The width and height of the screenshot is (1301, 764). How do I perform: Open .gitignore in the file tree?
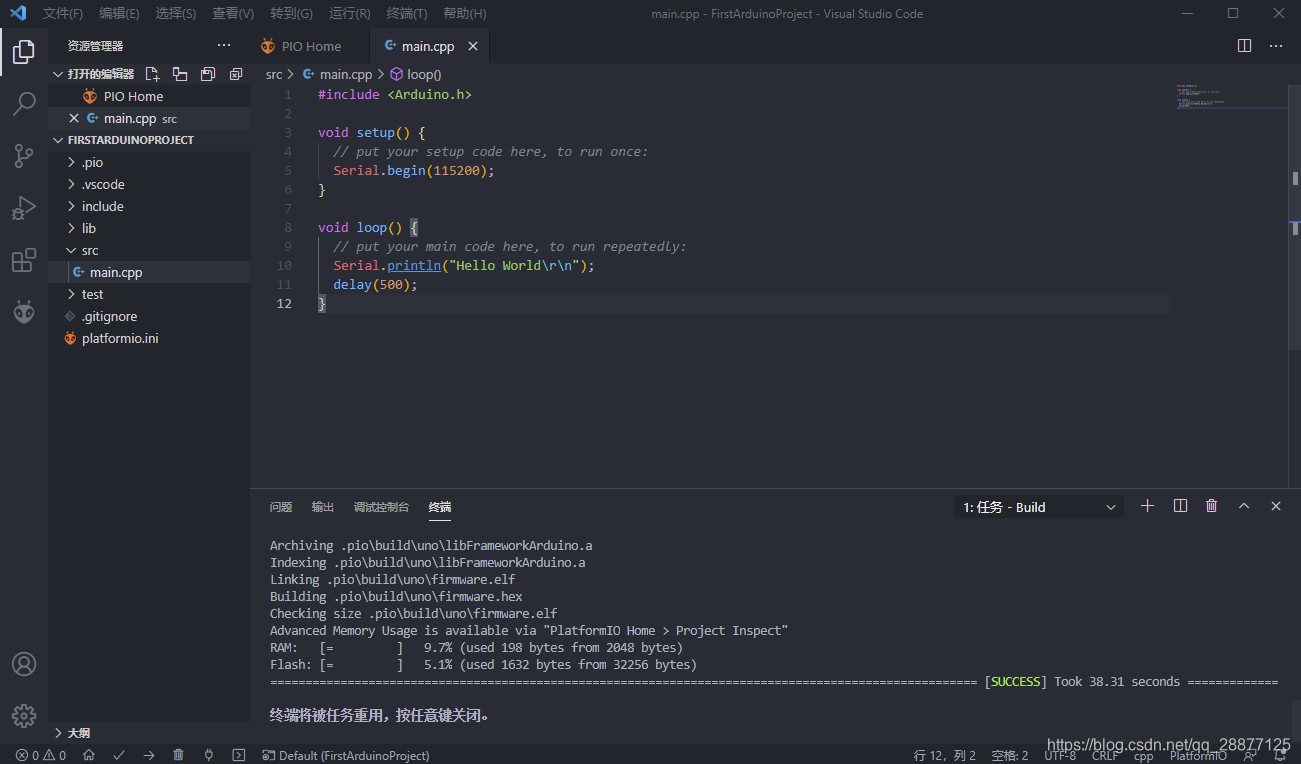(149, 316)
